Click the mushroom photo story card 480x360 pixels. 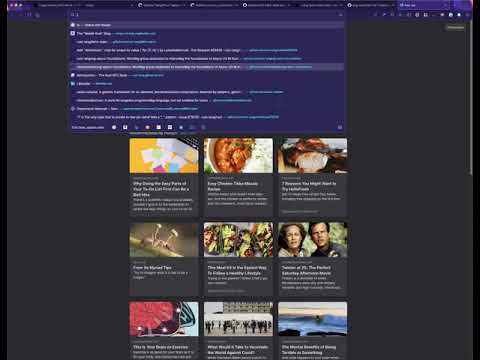[x=164, y=259]
